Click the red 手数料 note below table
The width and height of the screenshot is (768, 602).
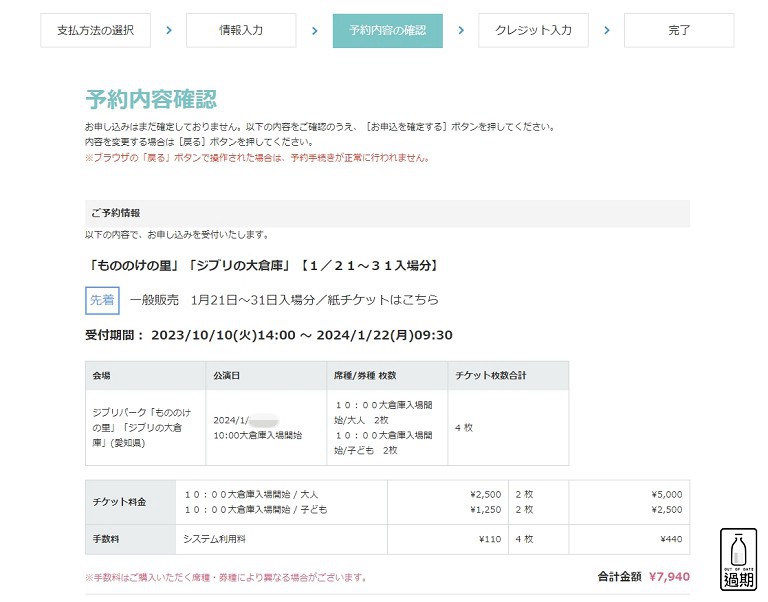tap(226, 578)
